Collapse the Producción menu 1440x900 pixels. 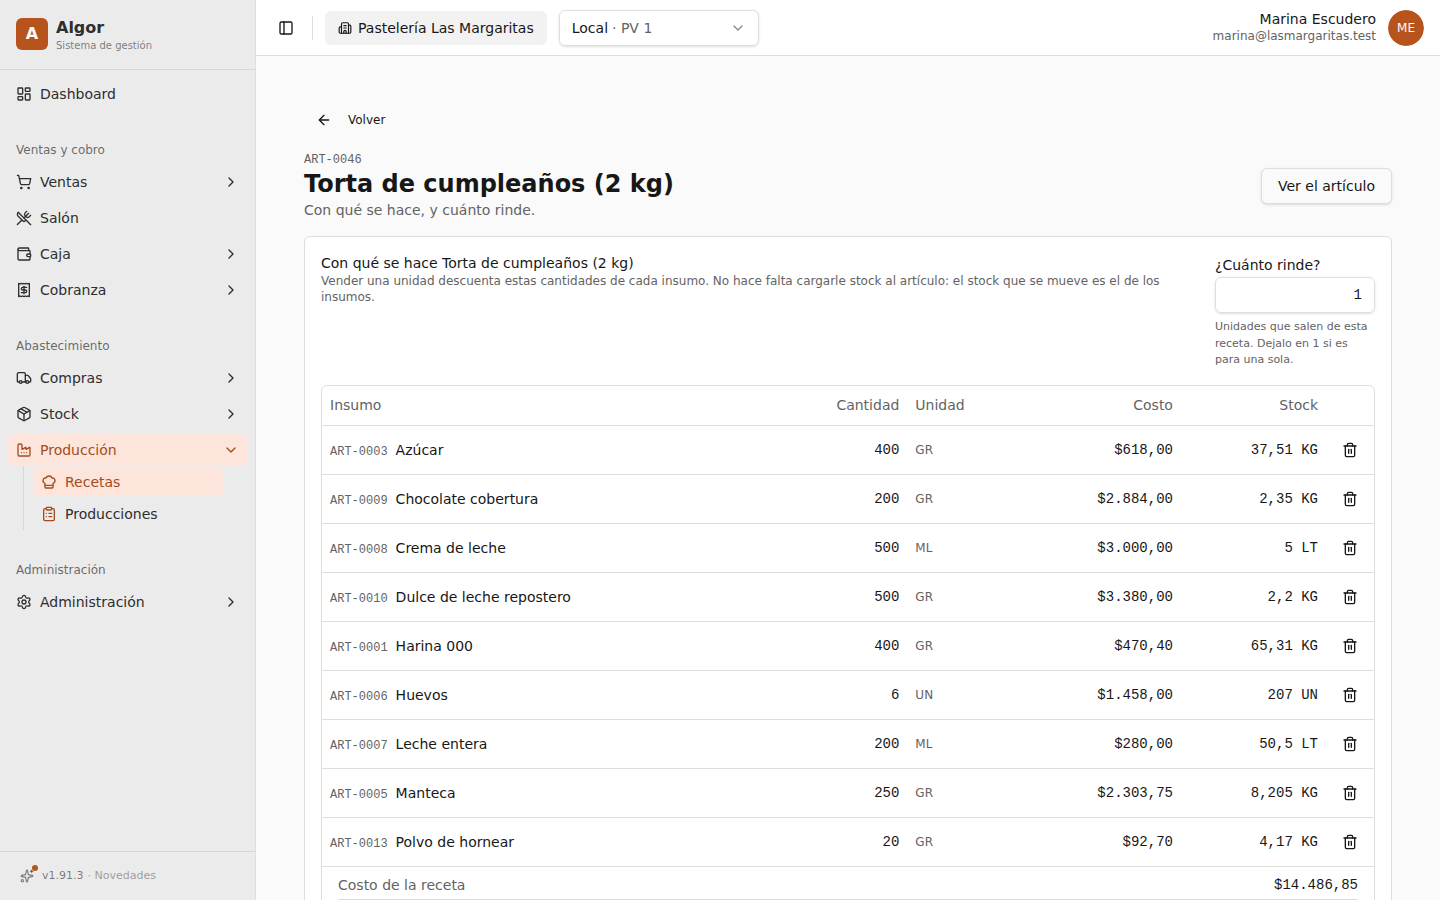tap(128, 450)
